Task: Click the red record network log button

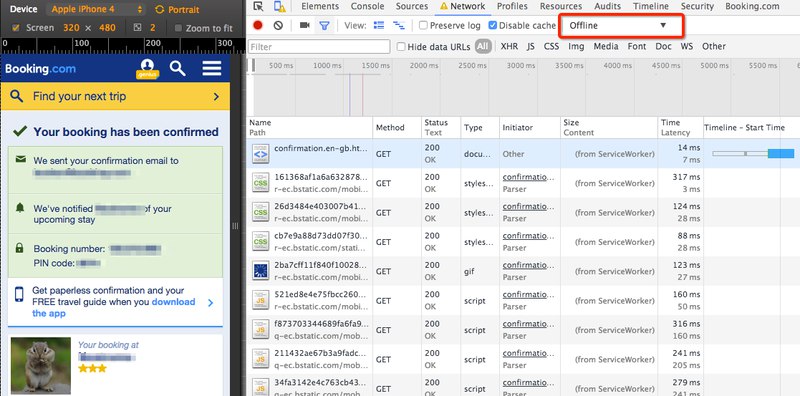Action: [x=258, y=25]
